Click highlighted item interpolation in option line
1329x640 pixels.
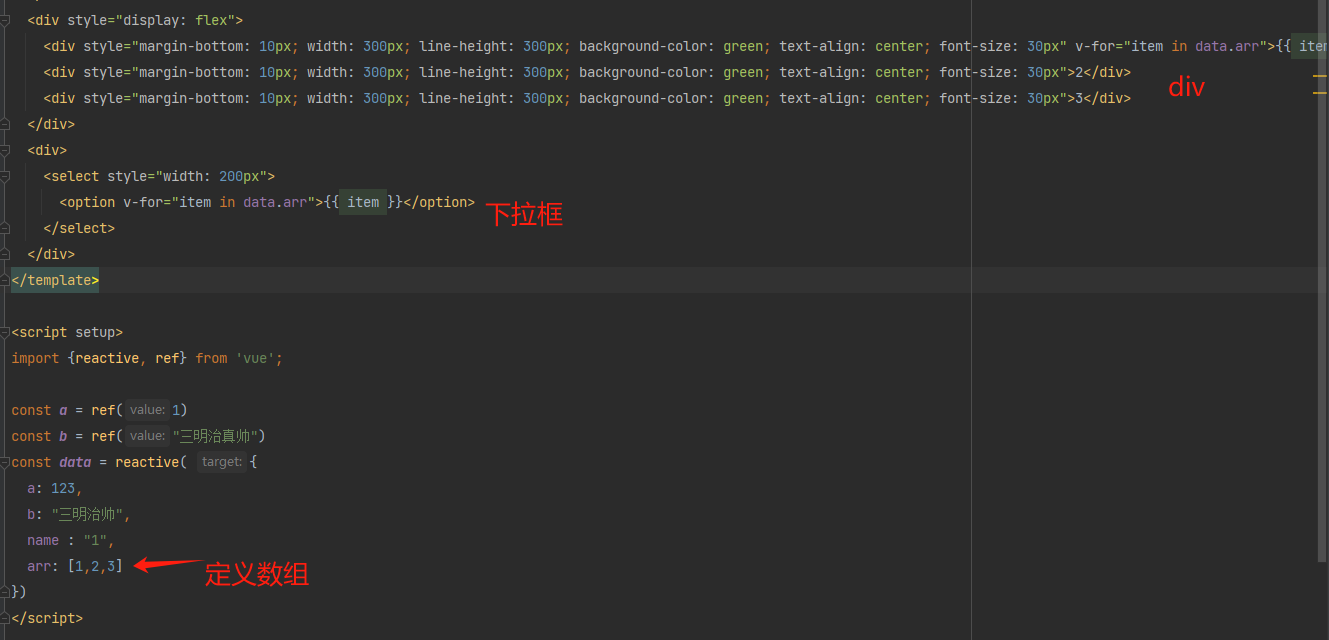click(363, 202)
